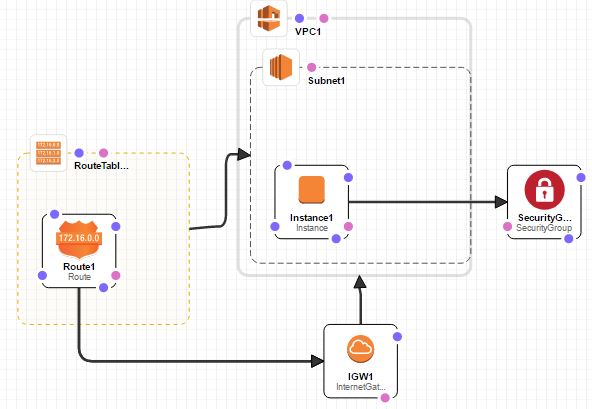Screen dimensions: 592x409
Task: Click the blue dot on Instance1's bottom edge
Action: 336,239
